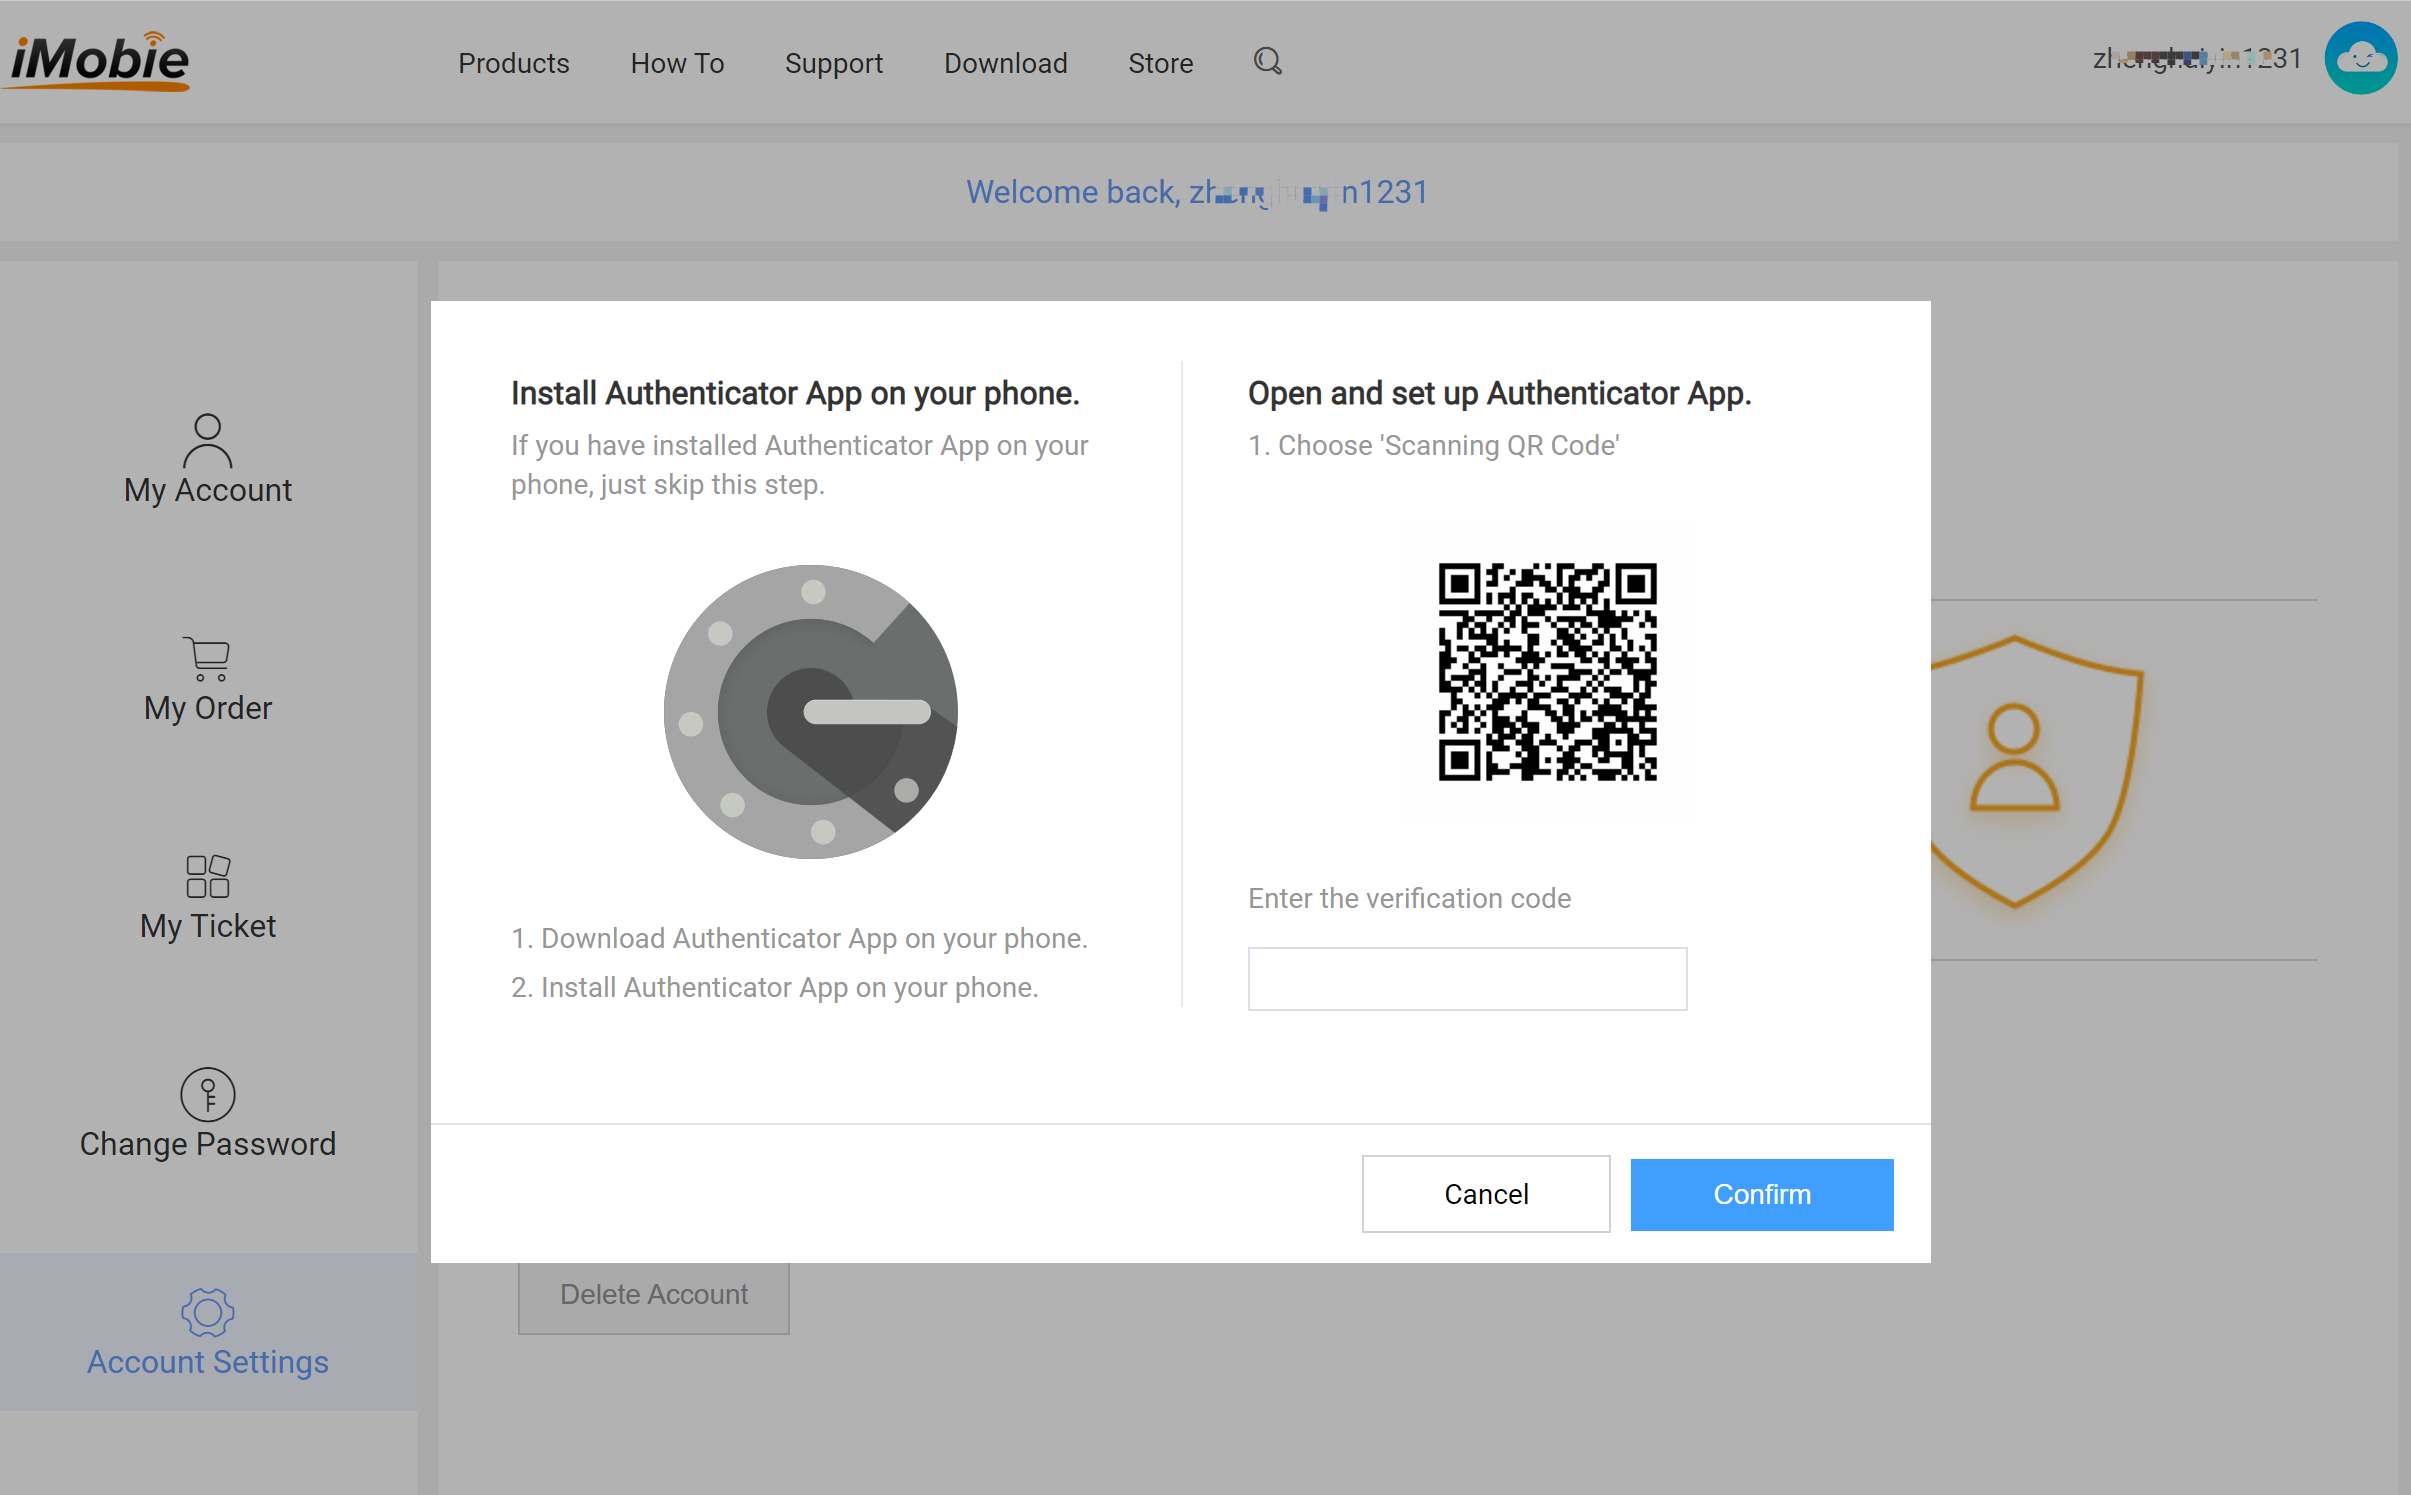Image resolution: width=2411 pixels, height=1495 pixels.
Task: Open the Store menu
Action: [1160, 63]
